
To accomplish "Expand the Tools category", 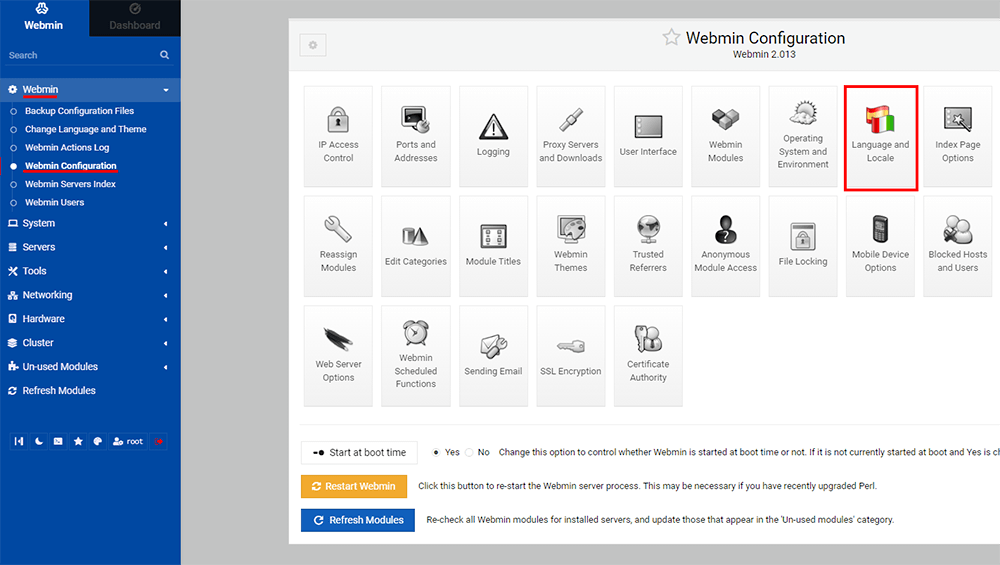I will 90,271.
